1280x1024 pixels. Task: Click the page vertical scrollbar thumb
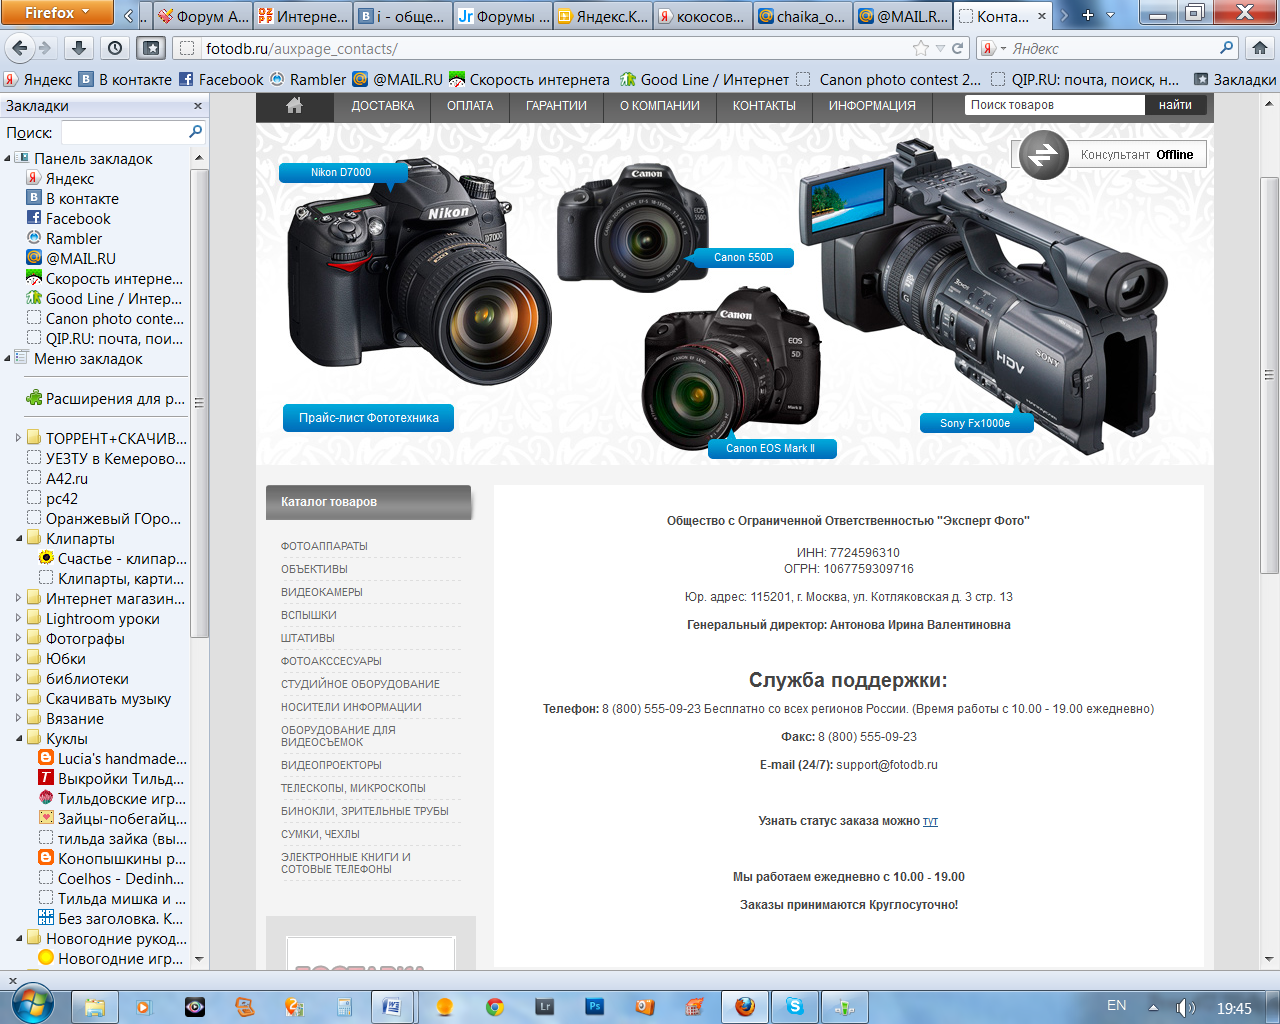pos(1269,375)
